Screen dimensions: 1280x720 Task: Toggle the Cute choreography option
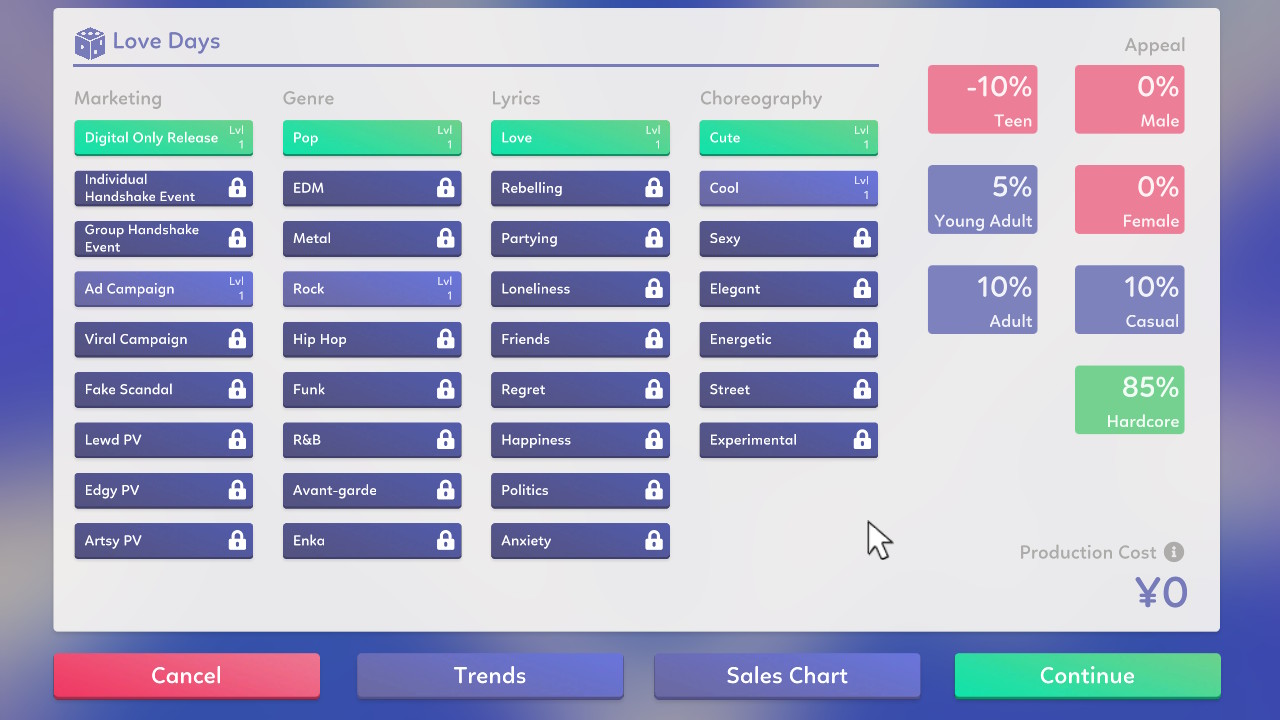pyautogui.click(x=789, y=138)
